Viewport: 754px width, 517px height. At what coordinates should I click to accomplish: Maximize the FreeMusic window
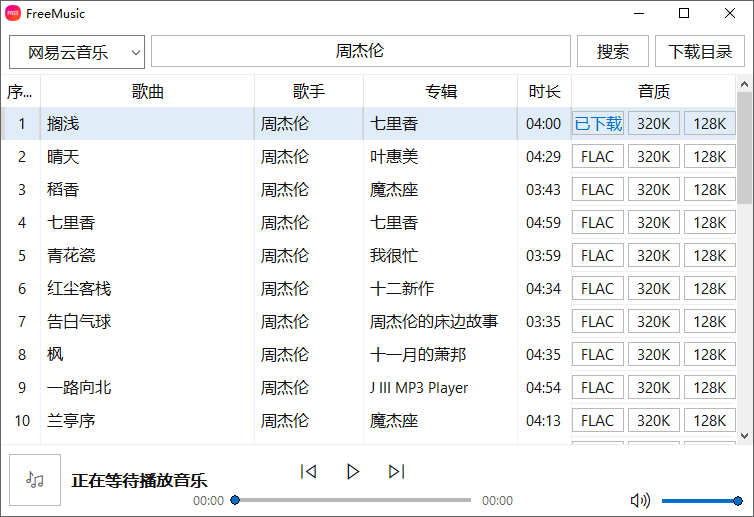[x=684, y=13]
